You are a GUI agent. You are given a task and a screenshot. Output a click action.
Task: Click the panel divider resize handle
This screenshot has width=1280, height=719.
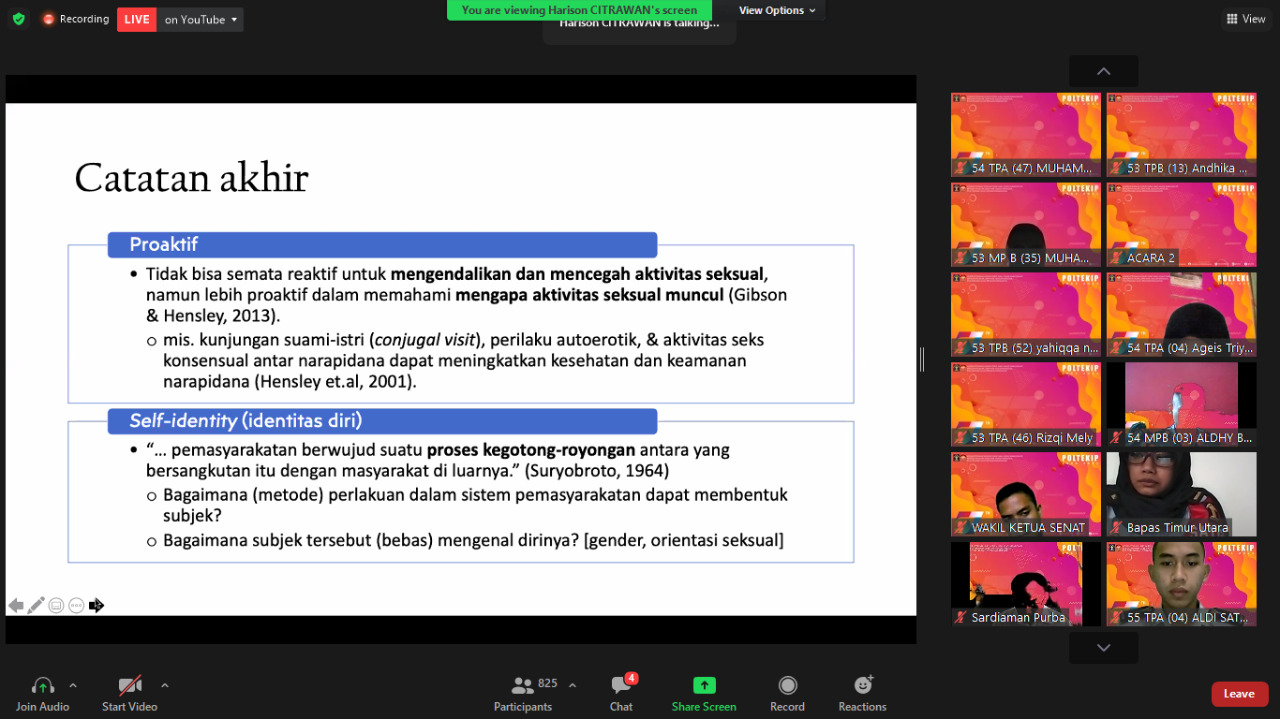(x=921, y=359)
